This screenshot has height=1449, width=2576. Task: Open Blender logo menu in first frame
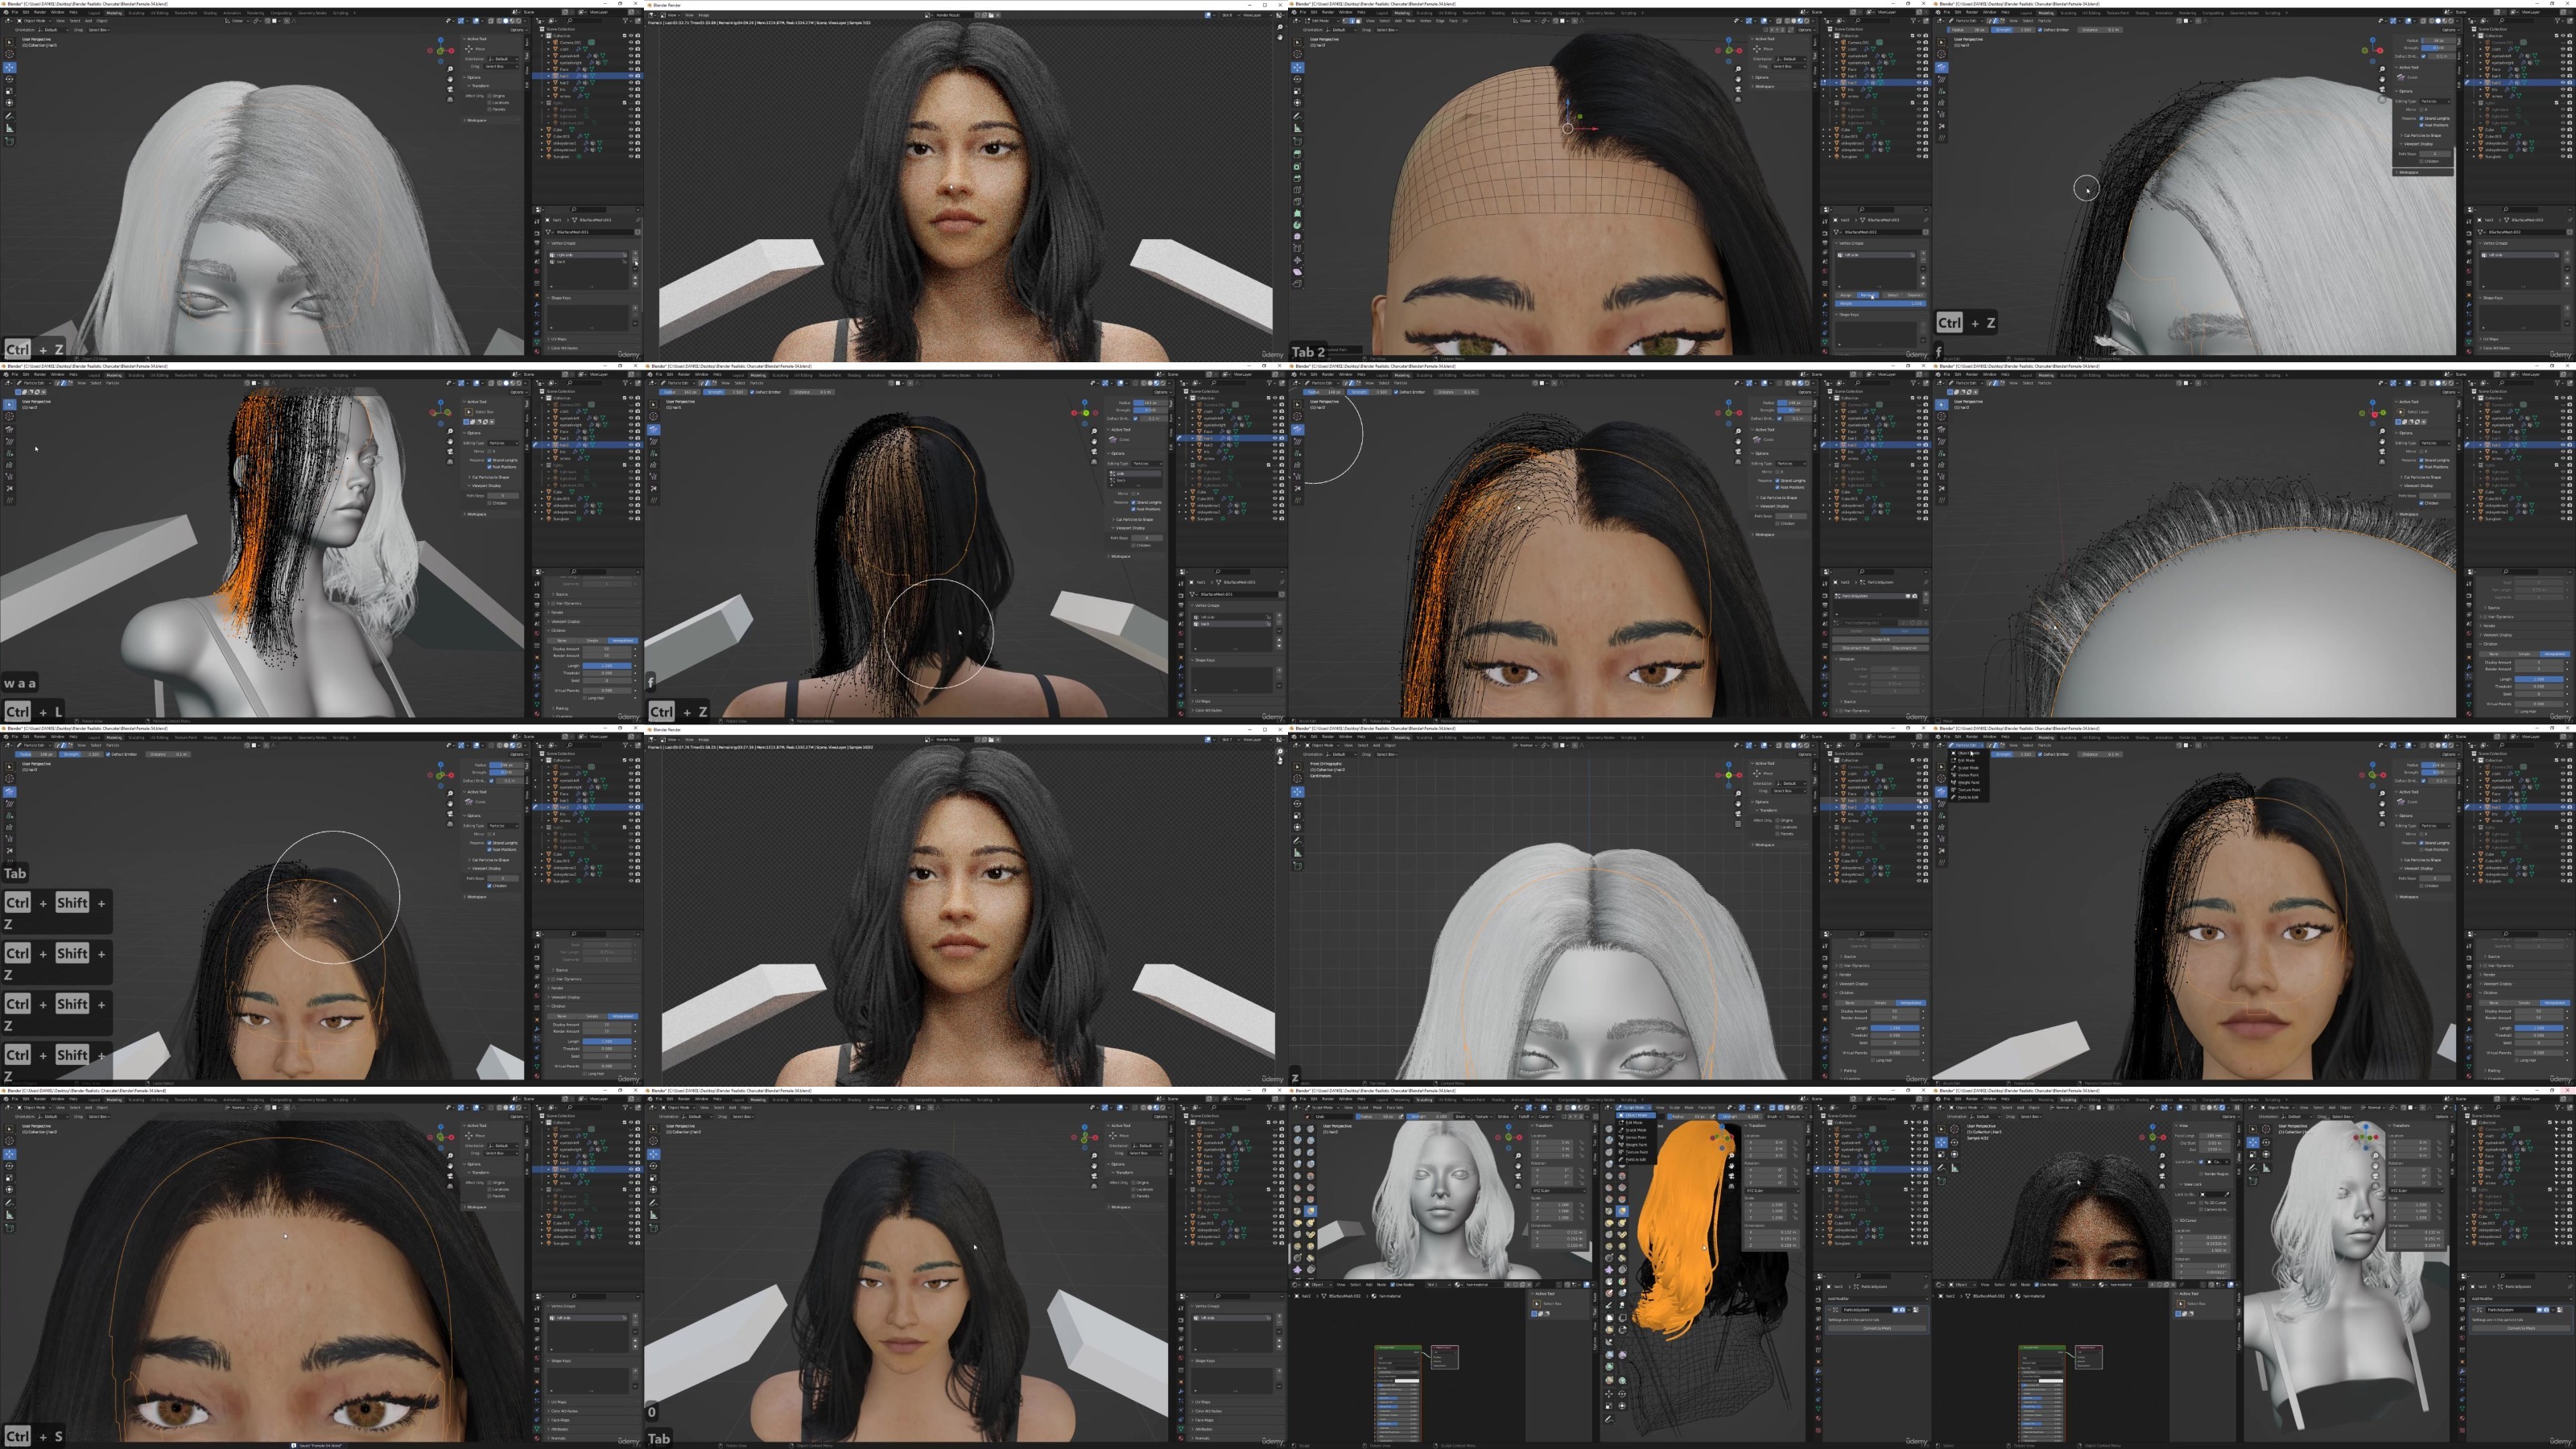[5, 12]
